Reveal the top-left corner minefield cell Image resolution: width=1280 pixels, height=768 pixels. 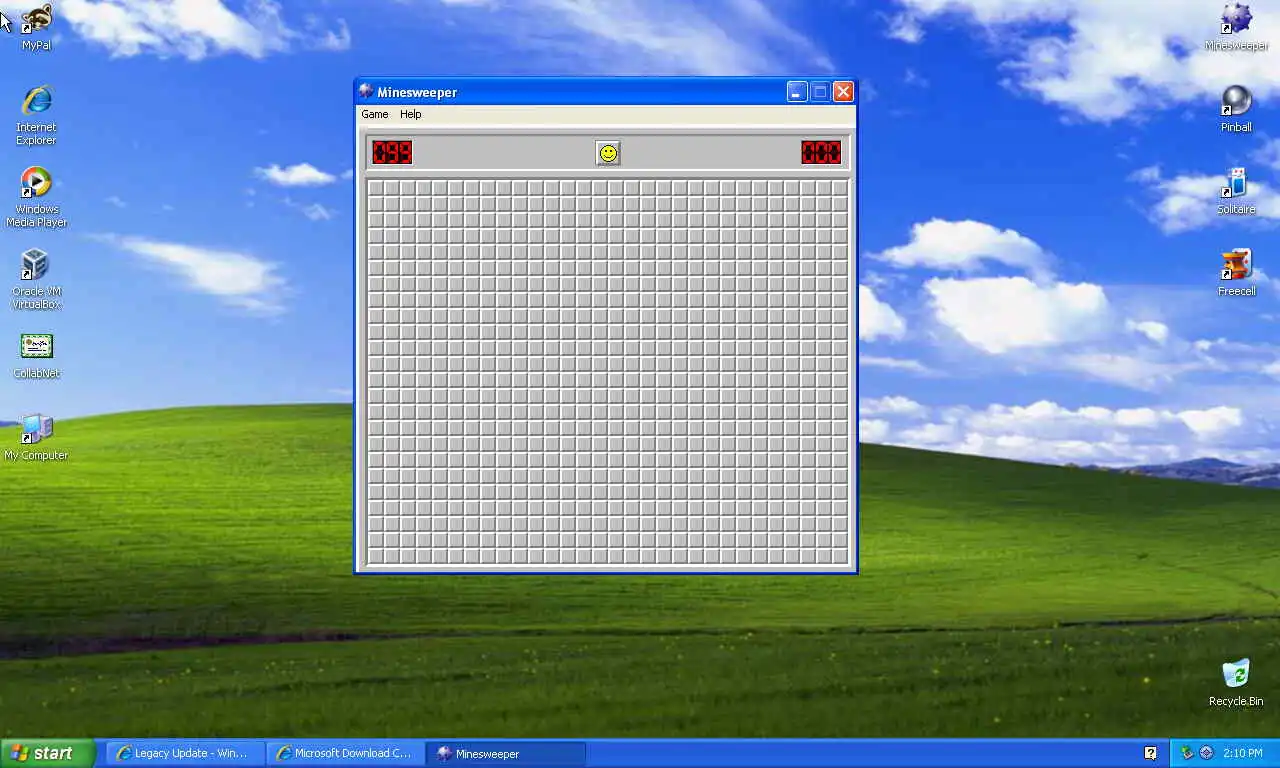click(x=376, y=189)
